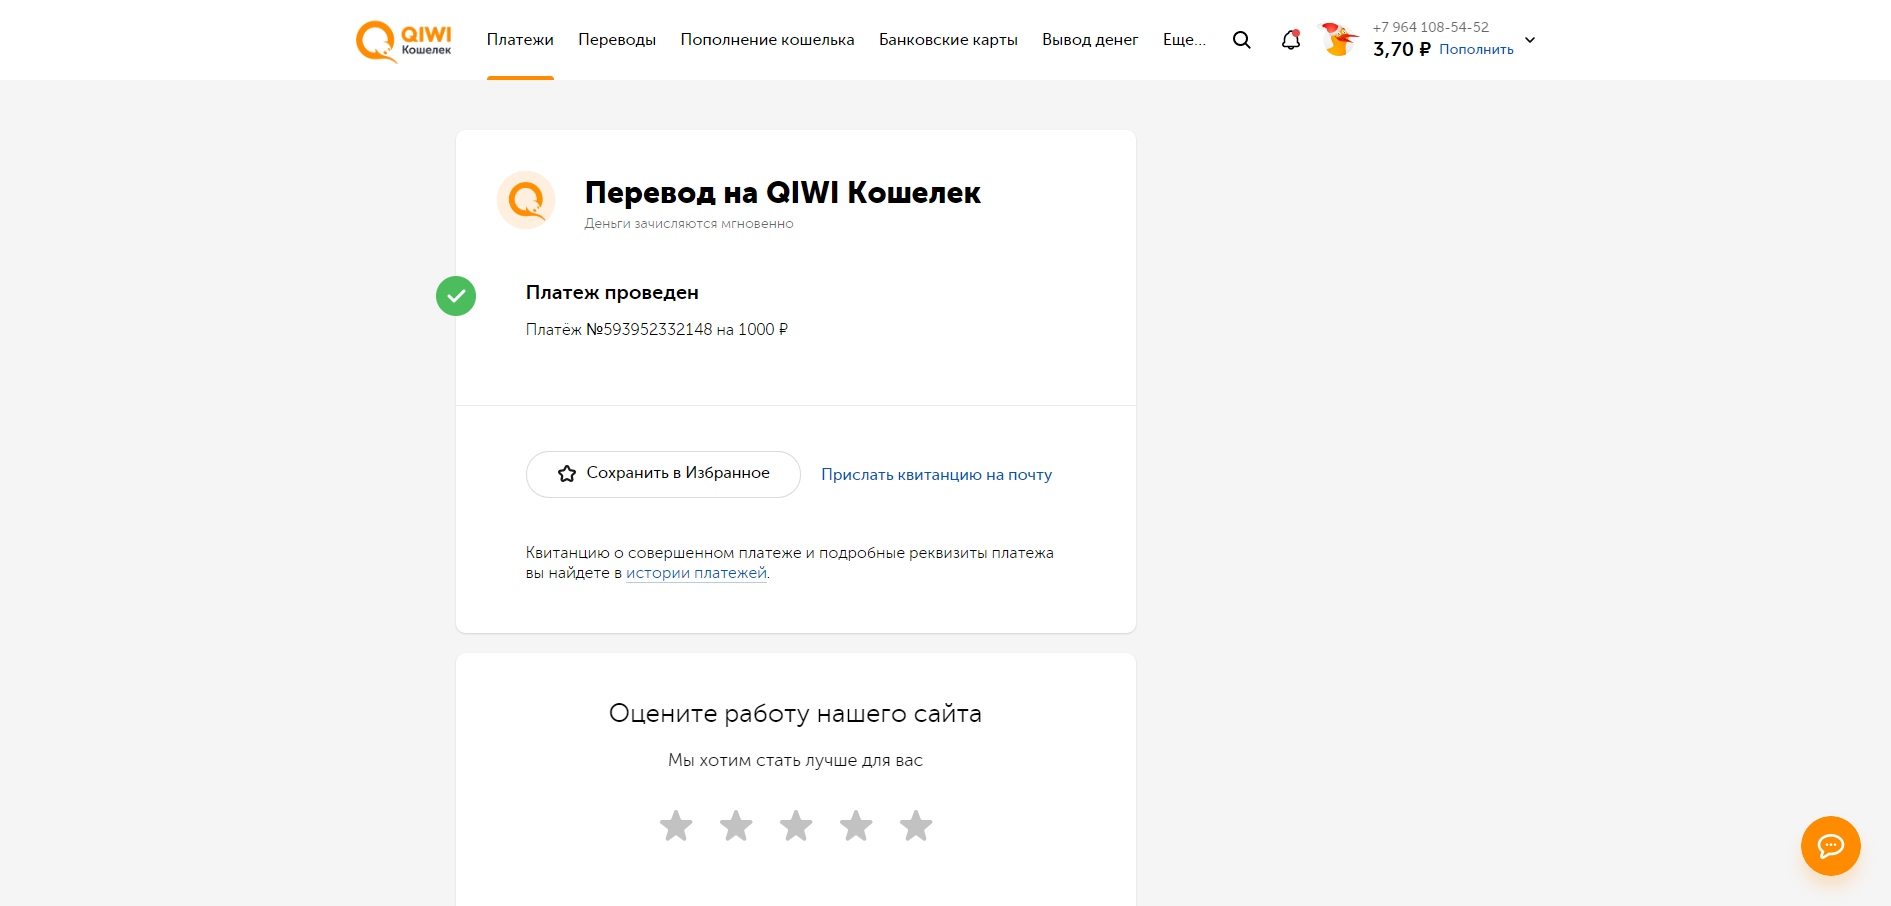
Task: Expand the account dropdown chevron
Action: [x=1529, y=40]
